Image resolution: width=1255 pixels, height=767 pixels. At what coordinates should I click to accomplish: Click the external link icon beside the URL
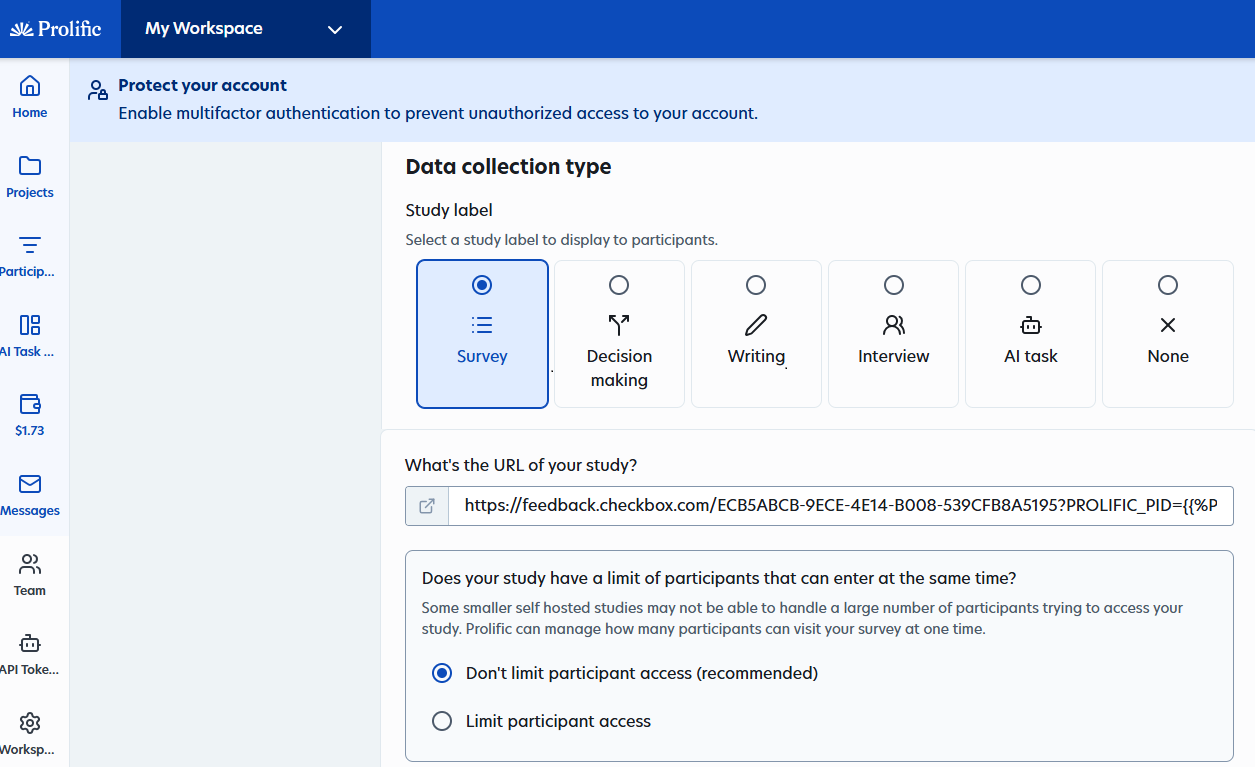click(427, 506)
